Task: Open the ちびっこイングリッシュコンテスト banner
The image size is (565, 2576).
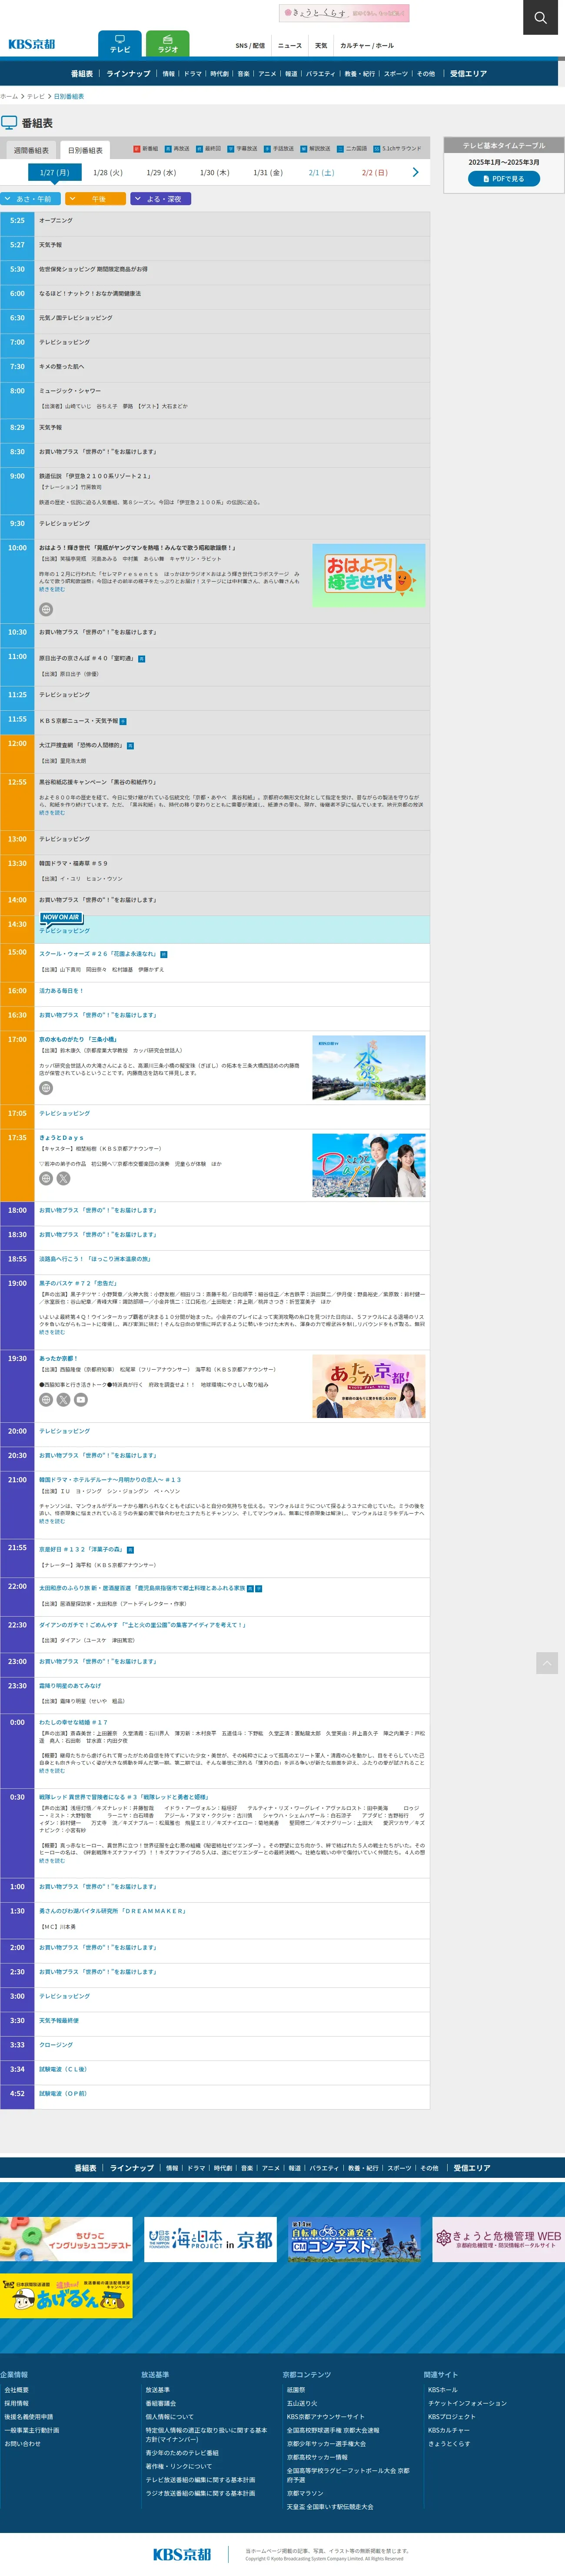Action: pos(66,2239)
